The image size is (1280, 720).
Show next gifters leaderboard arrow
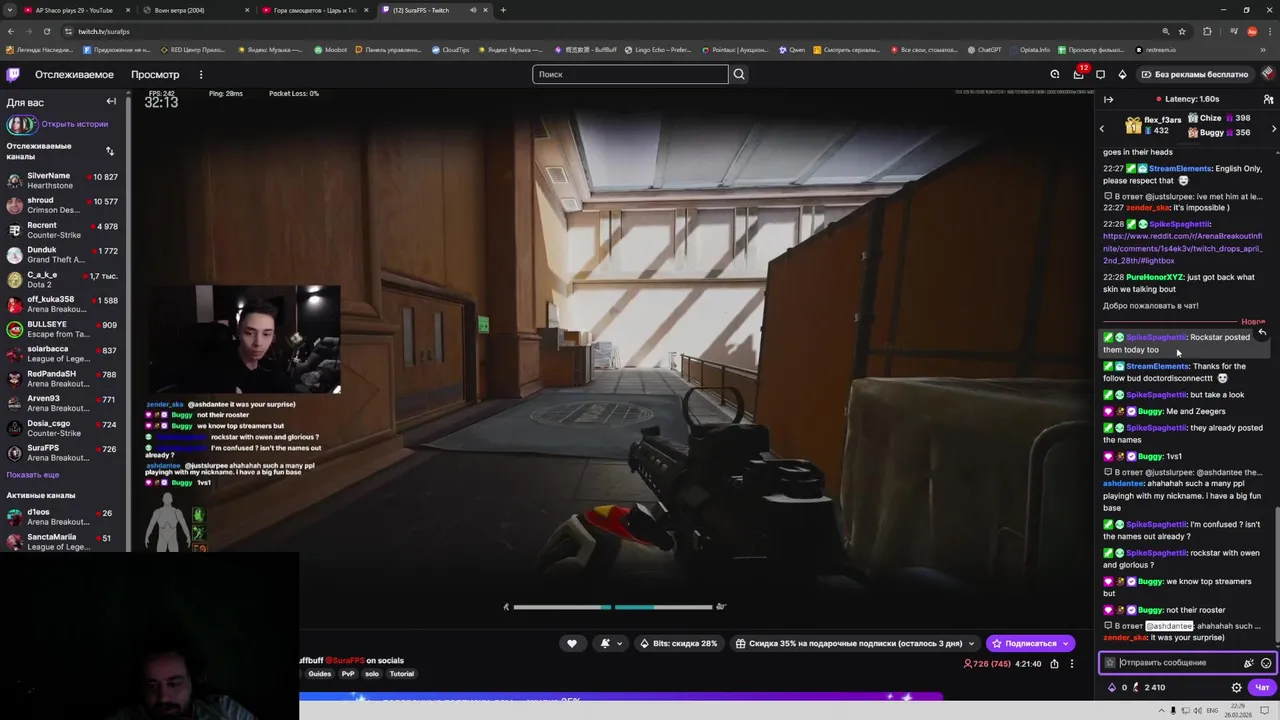(x=1273, y=129)
